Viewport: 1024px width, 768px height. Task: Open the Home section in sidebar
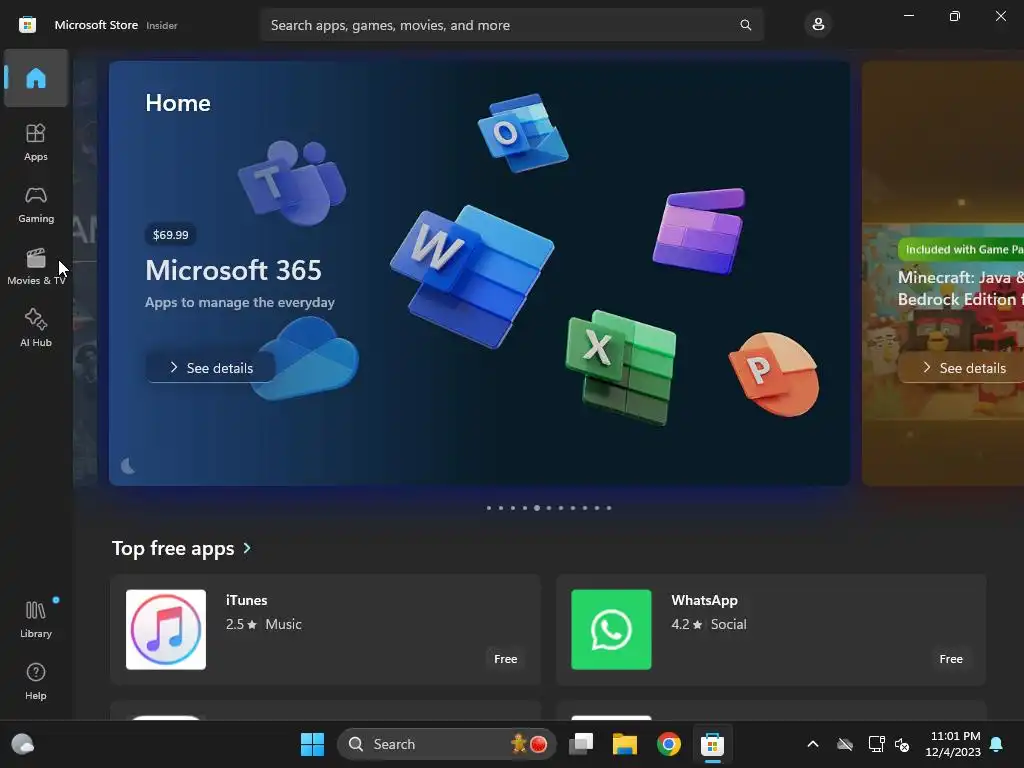coord(36,78)
